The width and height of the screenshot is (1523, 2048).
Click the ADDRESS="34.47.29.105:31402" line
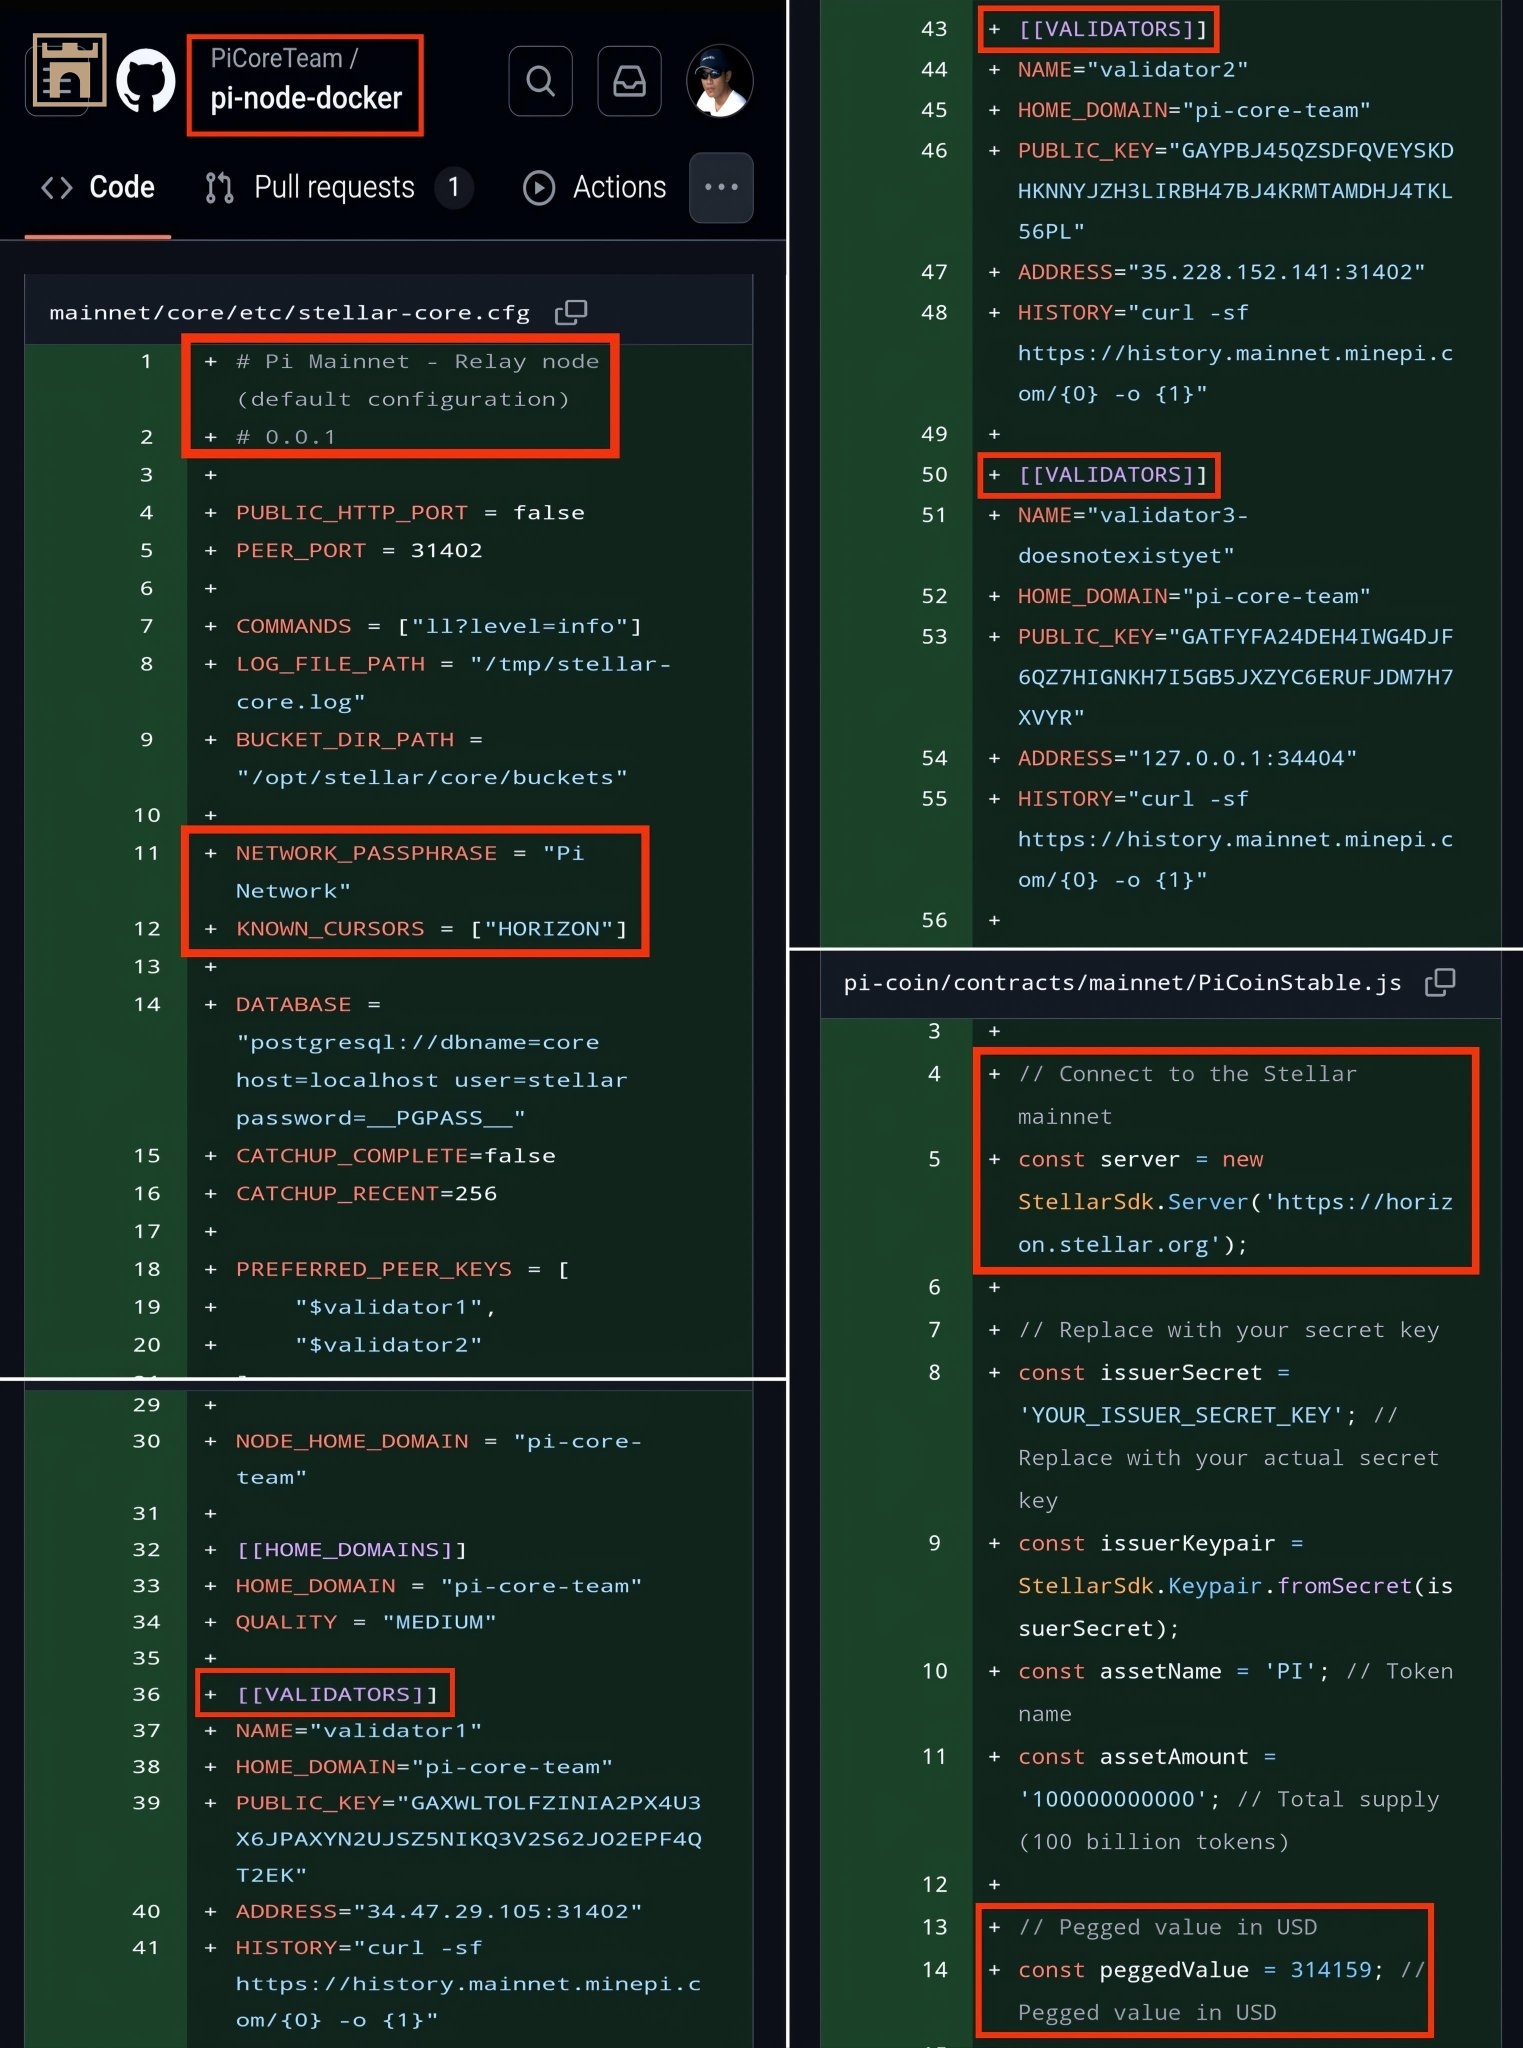click(x=439, y=1911)
